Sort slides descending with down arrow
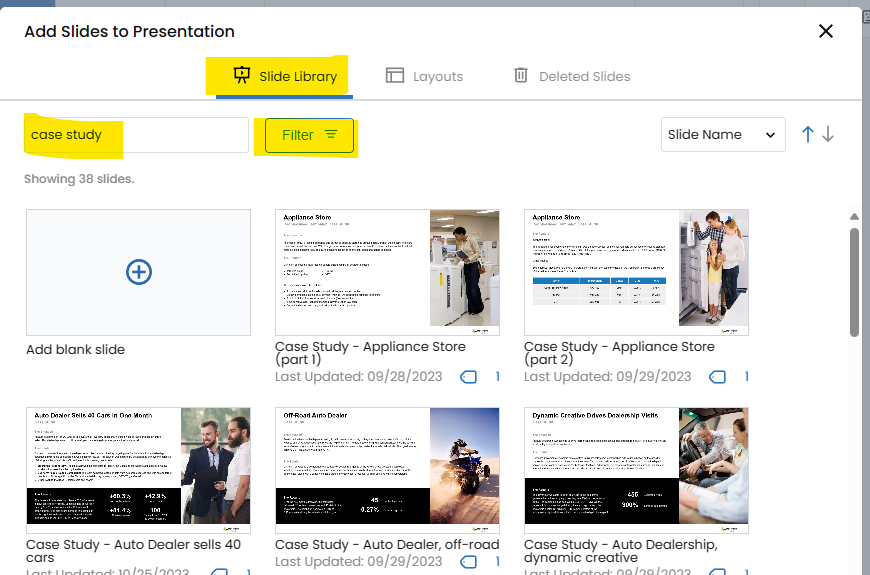Viewport: 870px width, 575px height. pos(828,135)
